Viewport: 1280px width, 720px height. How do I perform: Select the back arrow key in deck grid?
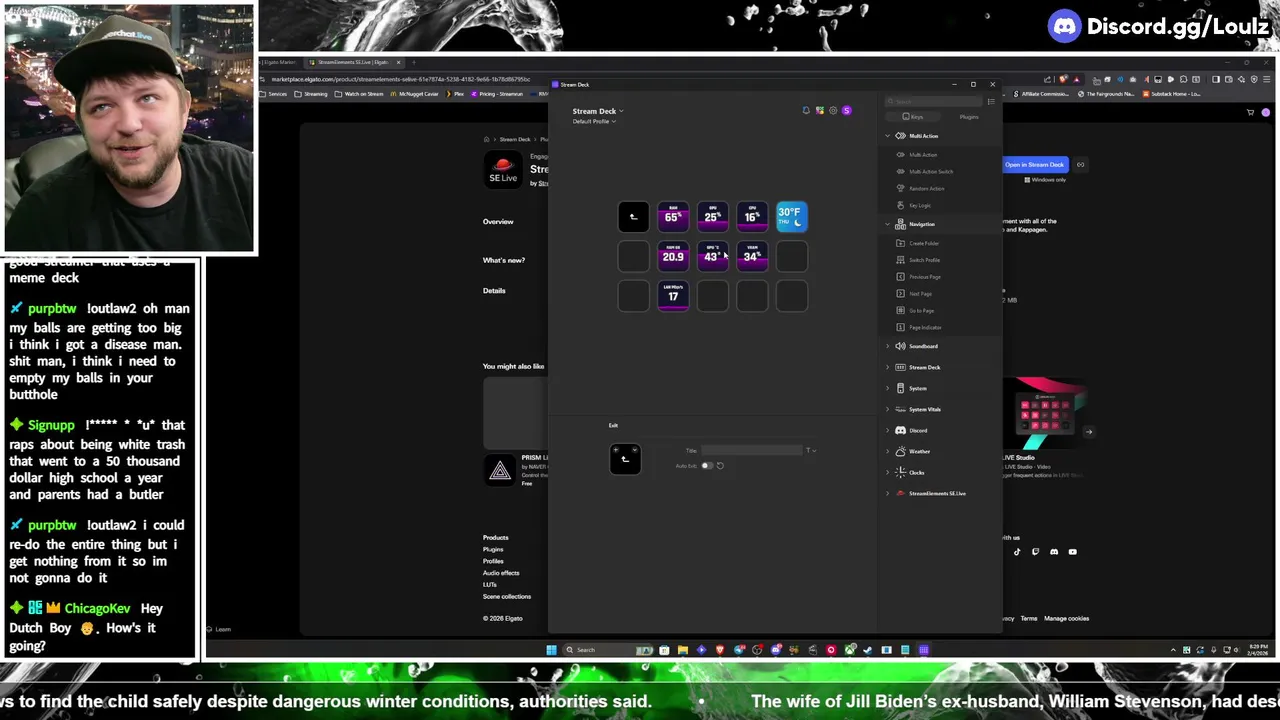point(633,216)
